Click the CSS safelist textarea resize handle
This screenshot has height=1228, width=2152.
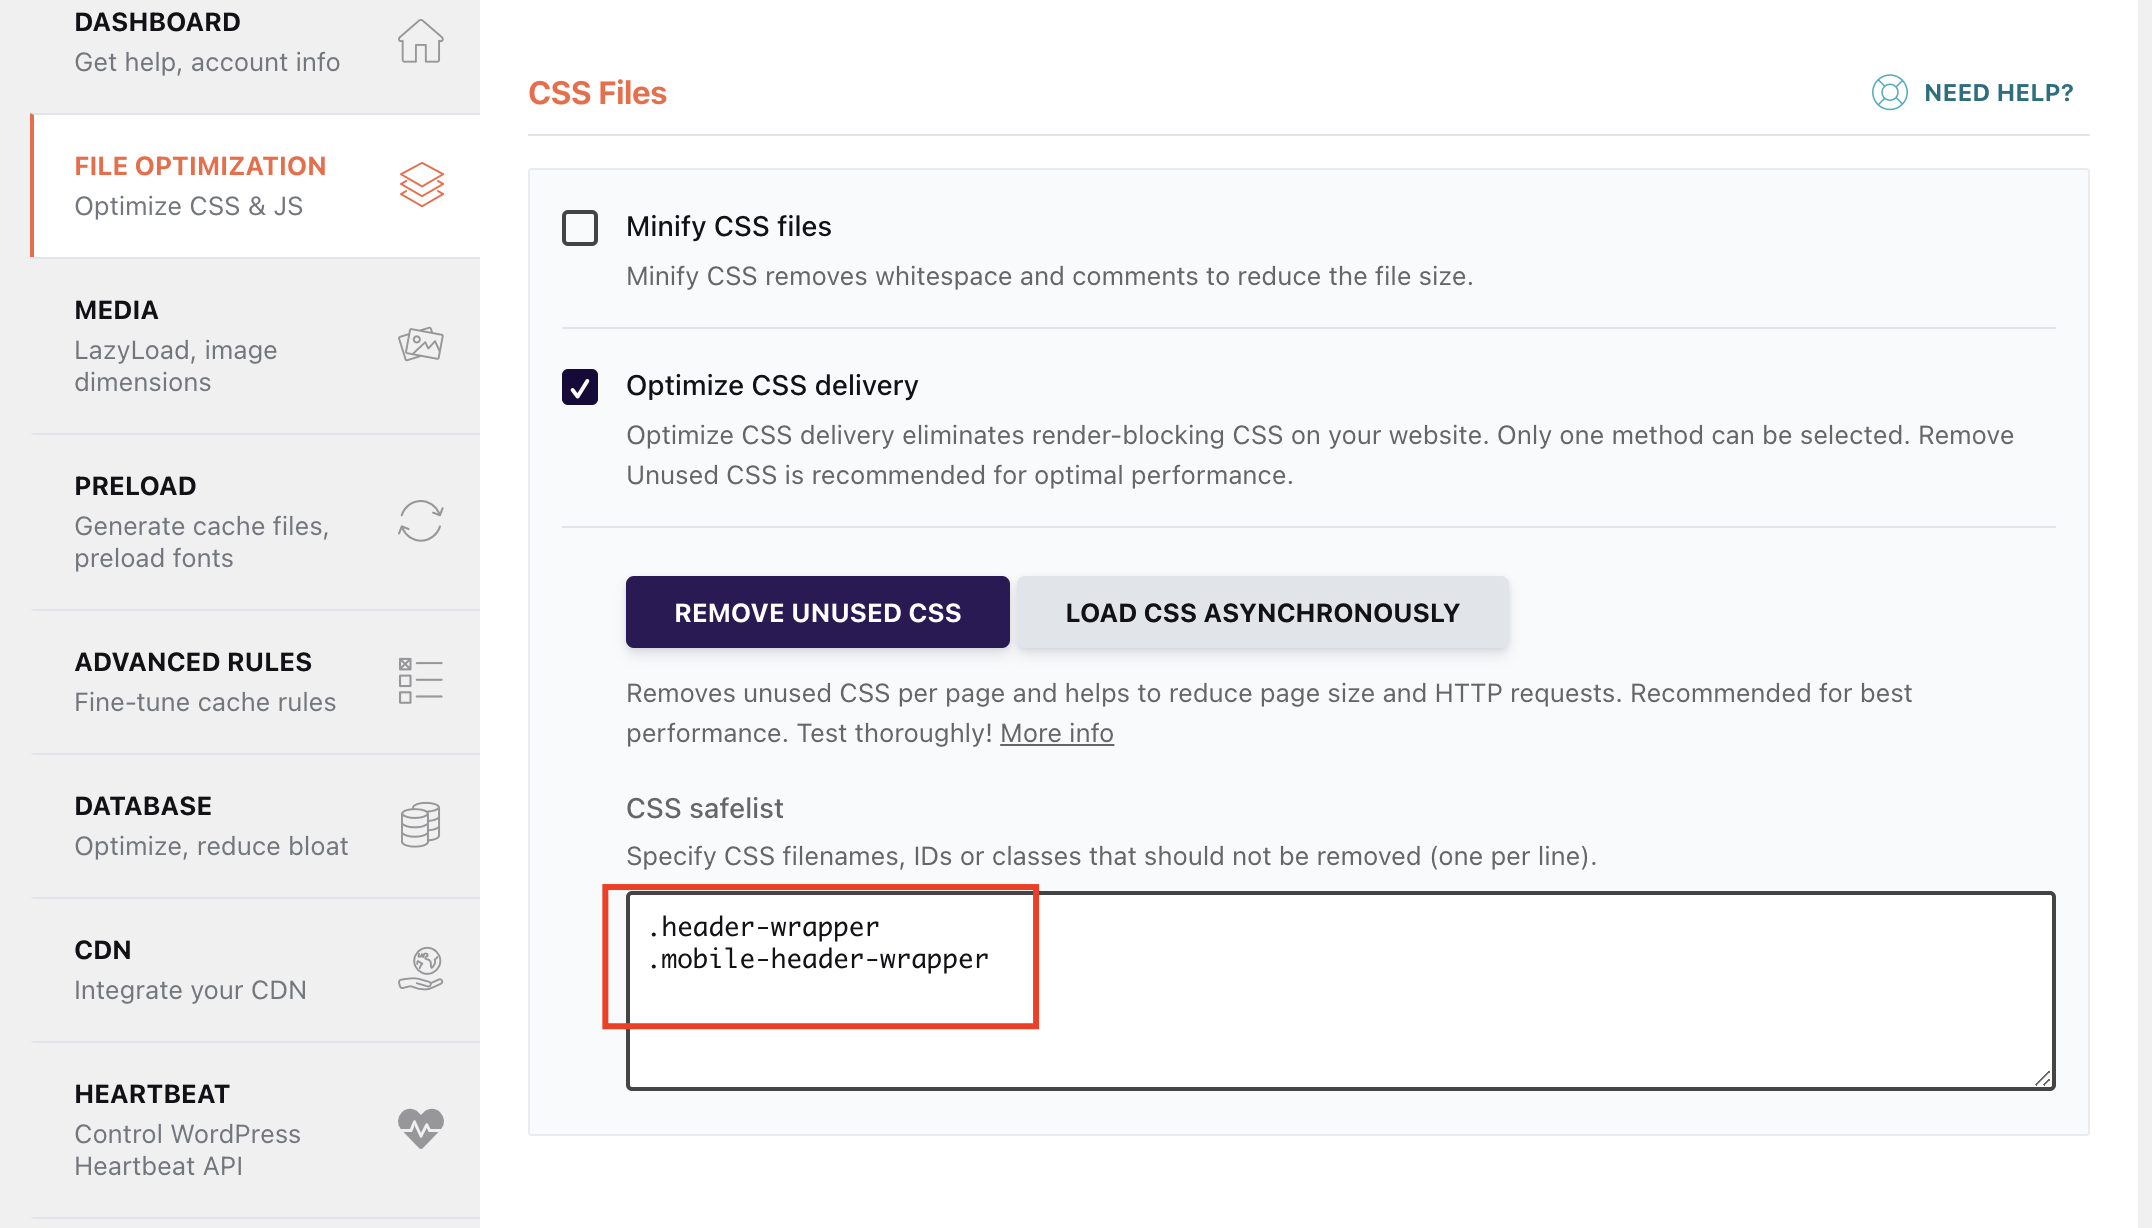[2042, 1077]
